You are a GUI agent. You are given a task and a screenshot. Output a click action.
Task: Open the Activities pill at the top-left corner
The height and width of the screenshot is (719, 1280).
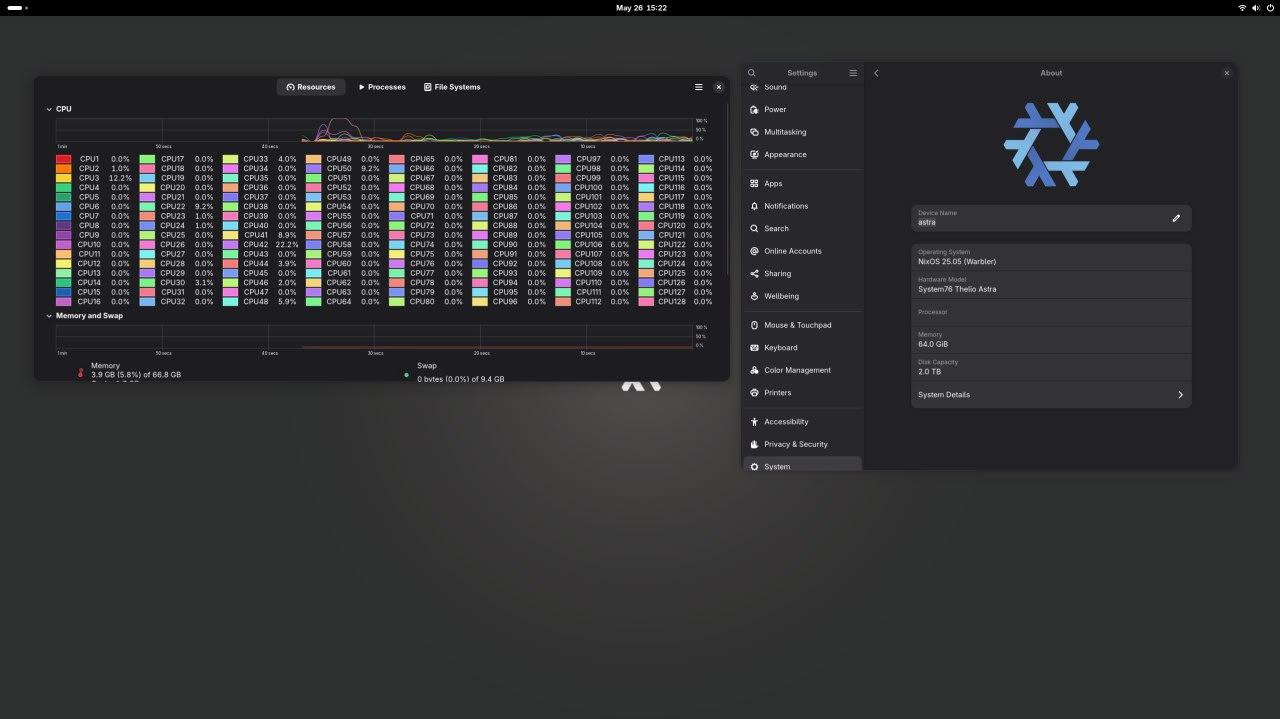[x=16, y=8]
